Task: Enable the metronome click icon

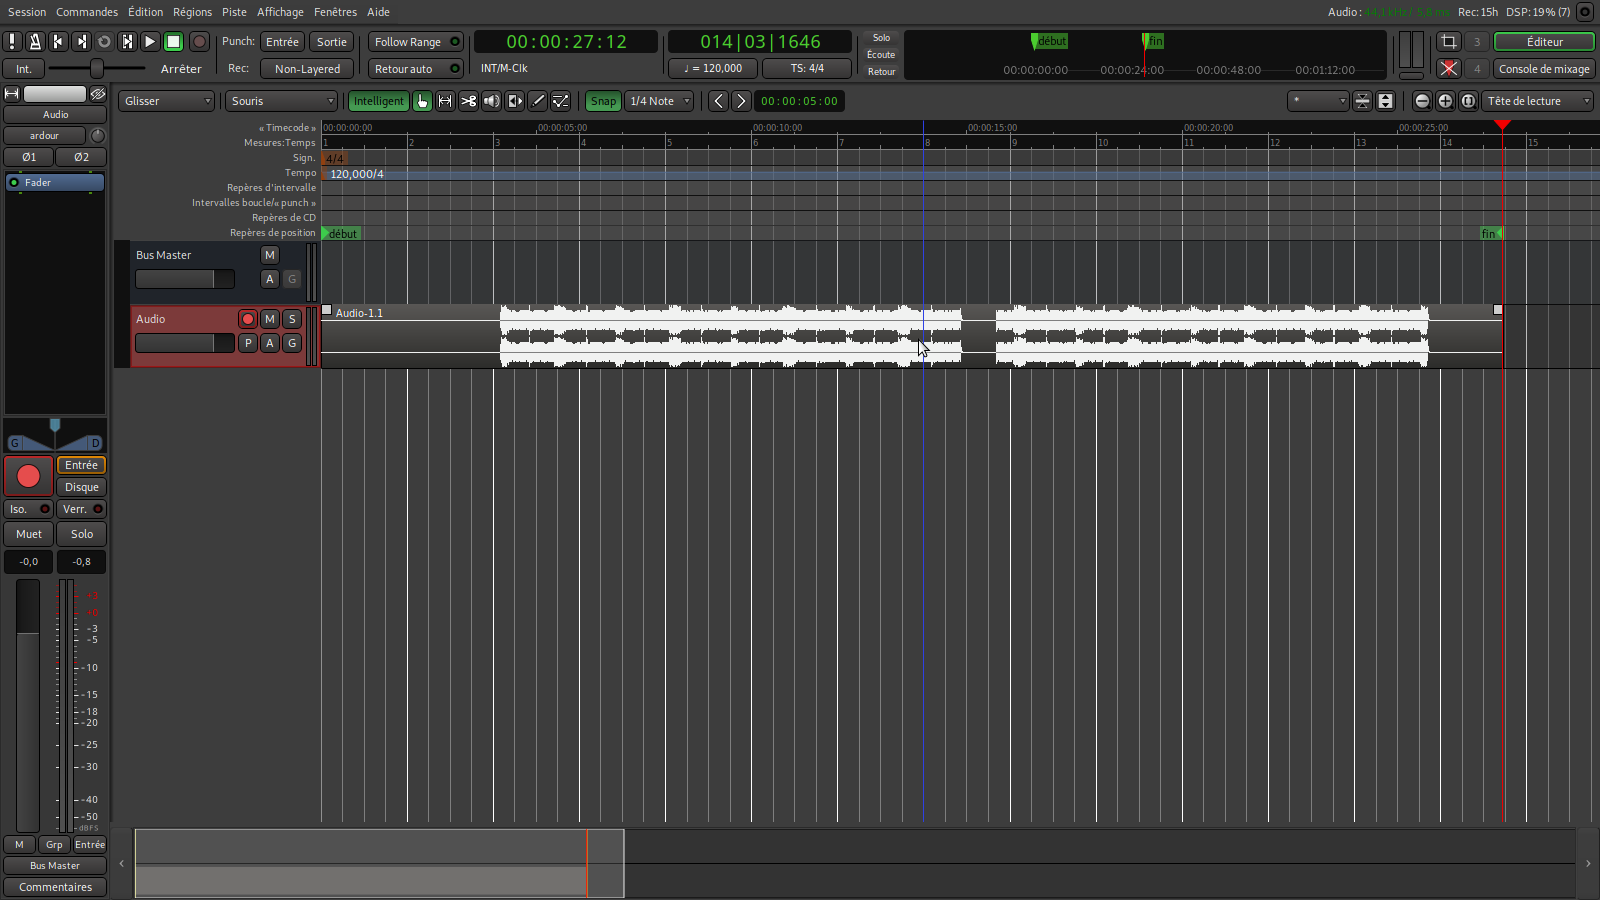Action: [x=35, y=42]
